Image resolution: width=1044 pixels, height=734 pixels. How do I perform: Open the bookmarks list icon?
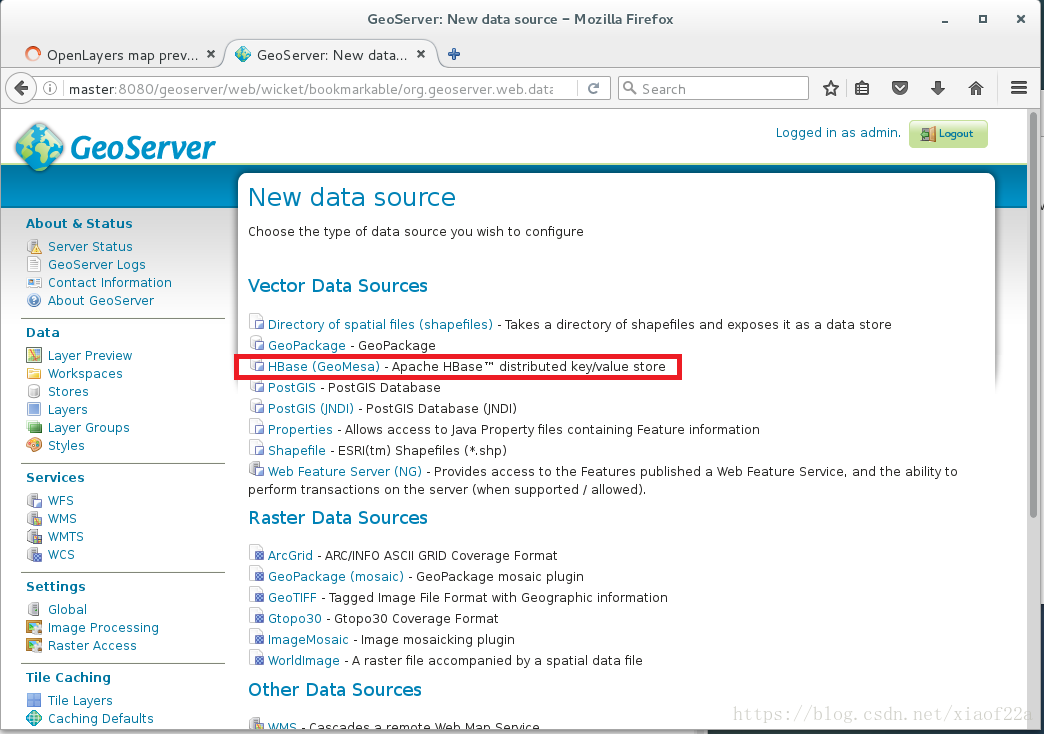[862, 89]
